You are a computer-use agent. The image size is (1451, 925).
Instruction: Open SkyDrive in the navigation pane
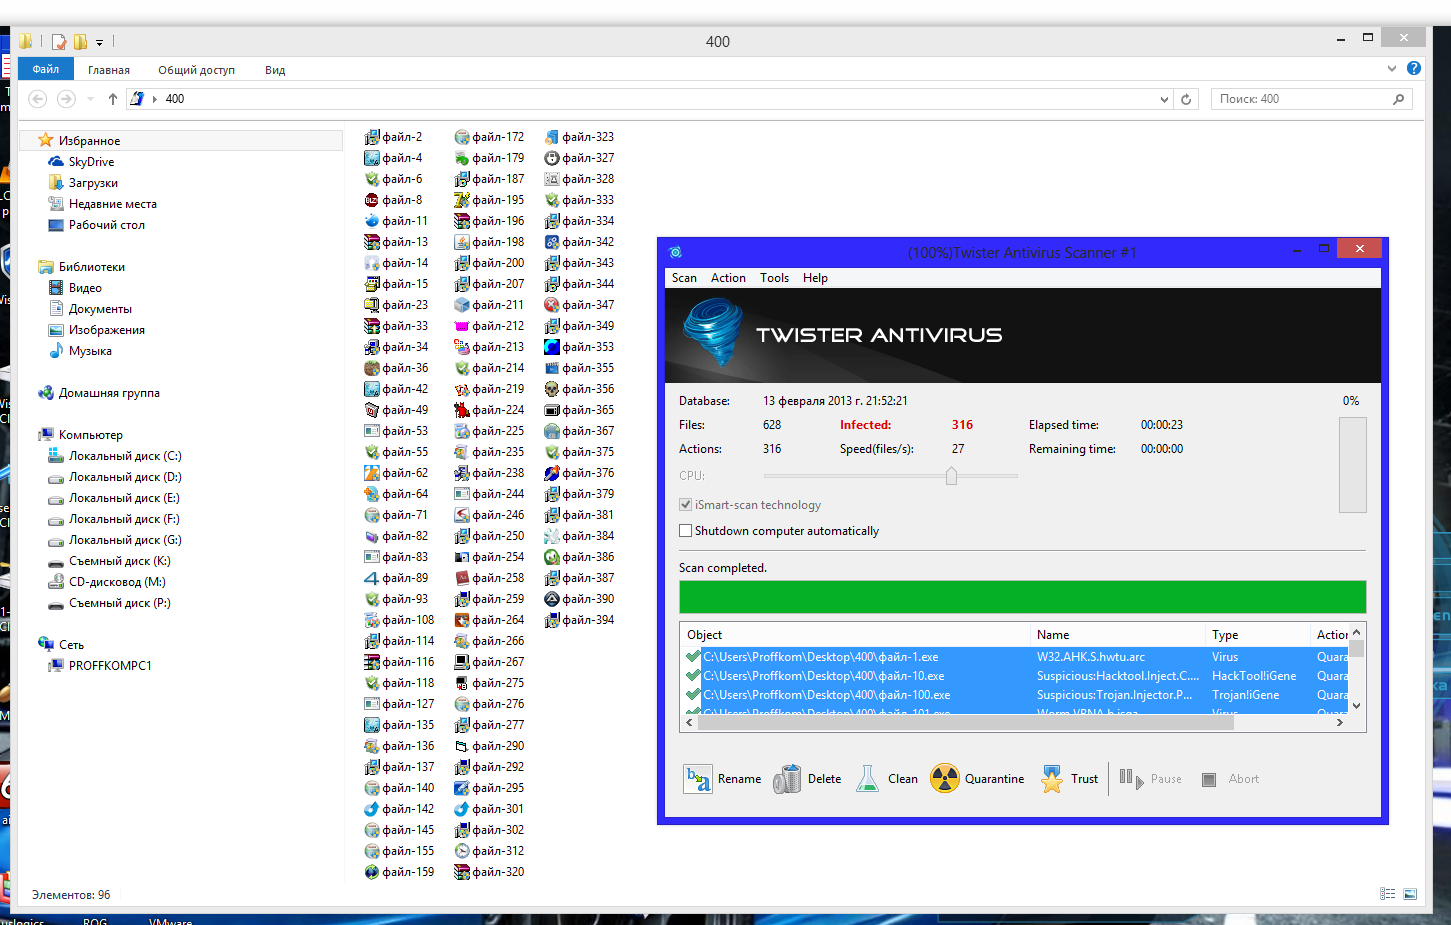(x=81, y=162)
